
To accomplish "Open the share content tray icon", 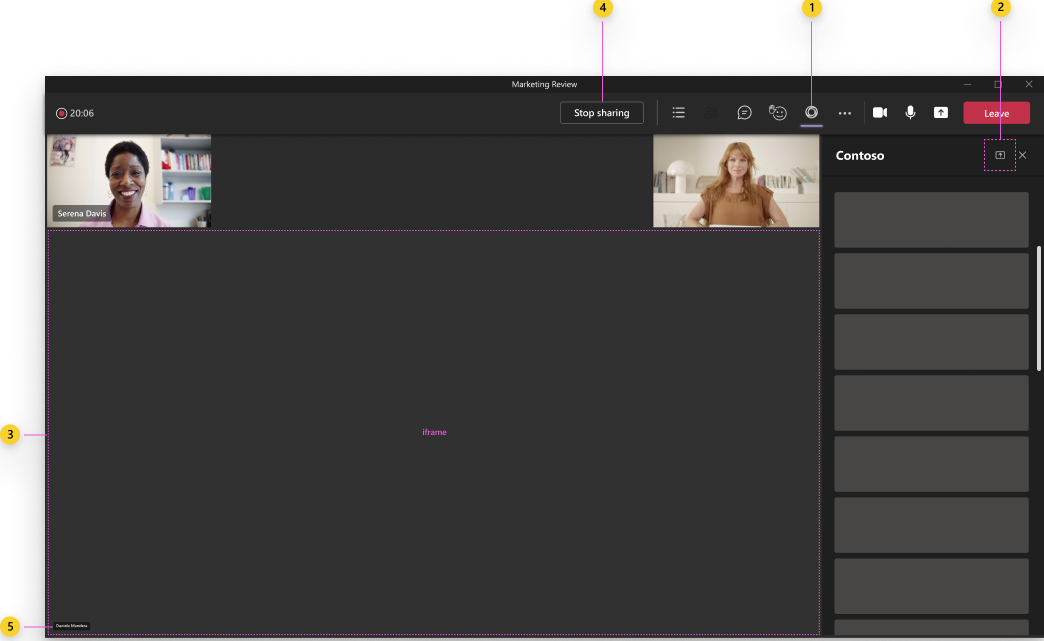I will coord(941,112).
